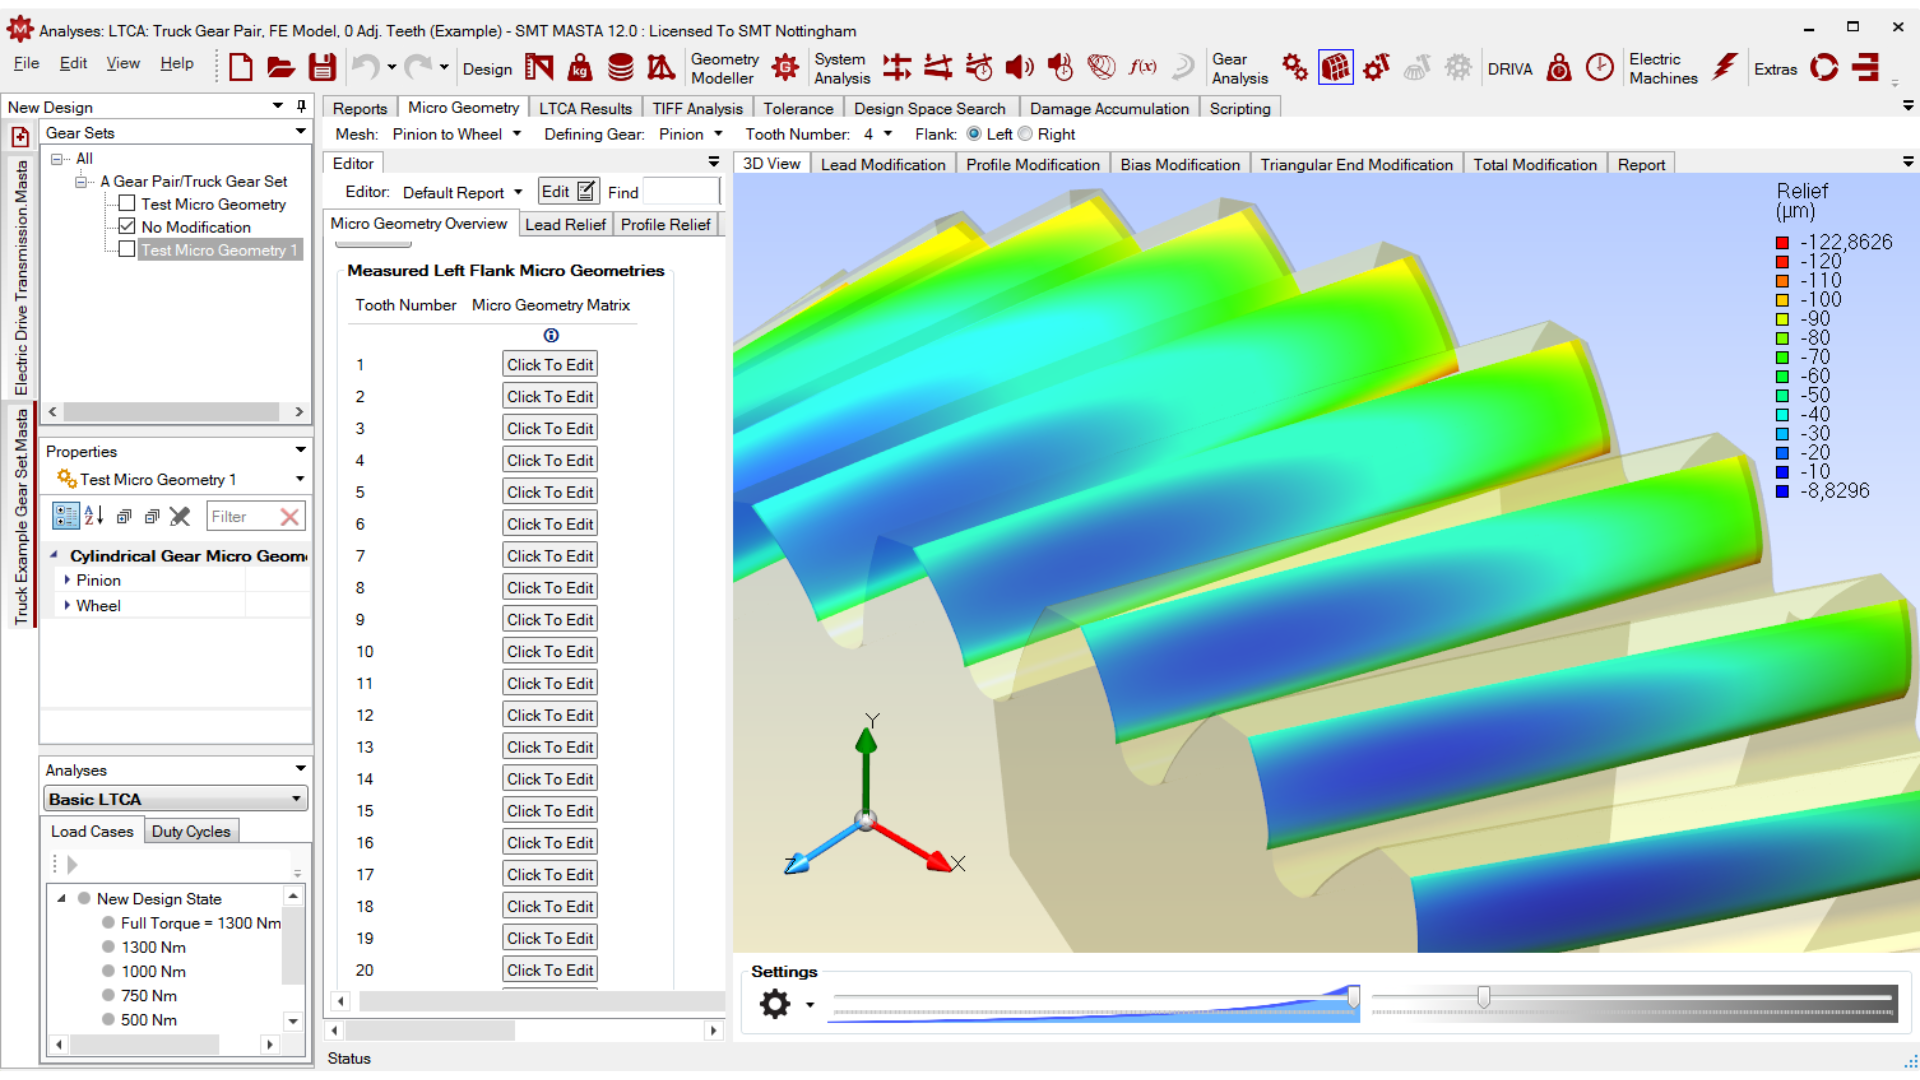
Task: Click the gray right Settings slider handle
Action: click(x=1484, y=997)
